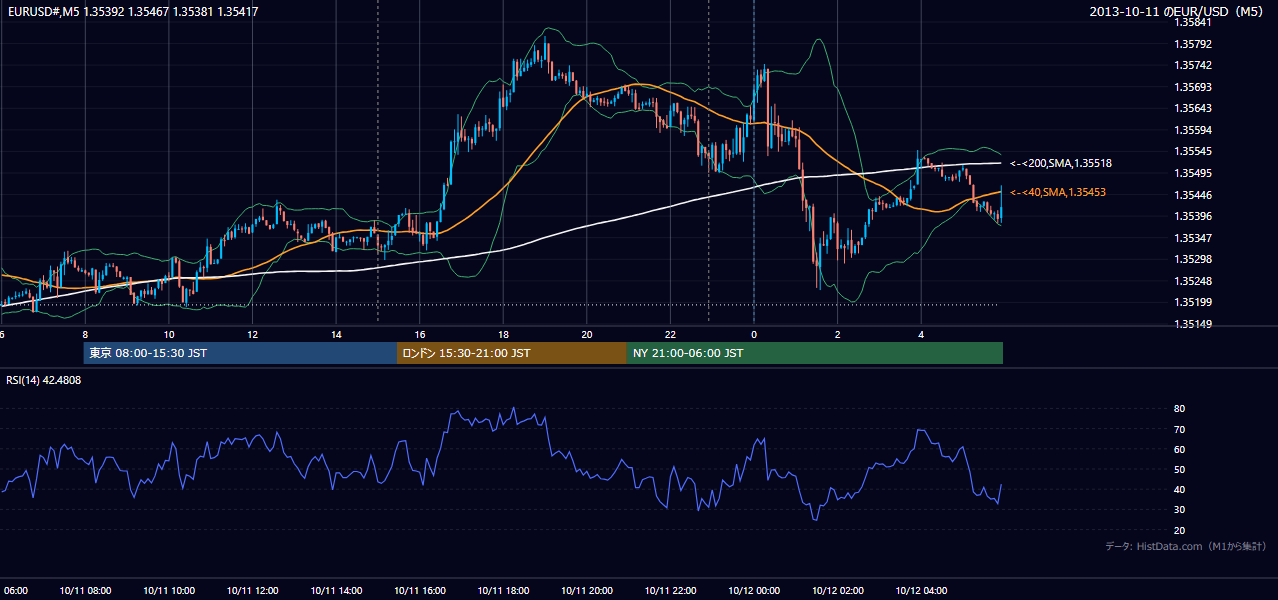Click price level 1.35347 on the axis
The height and width of the screenshot is (600, 1278).
click(1192, 238)
